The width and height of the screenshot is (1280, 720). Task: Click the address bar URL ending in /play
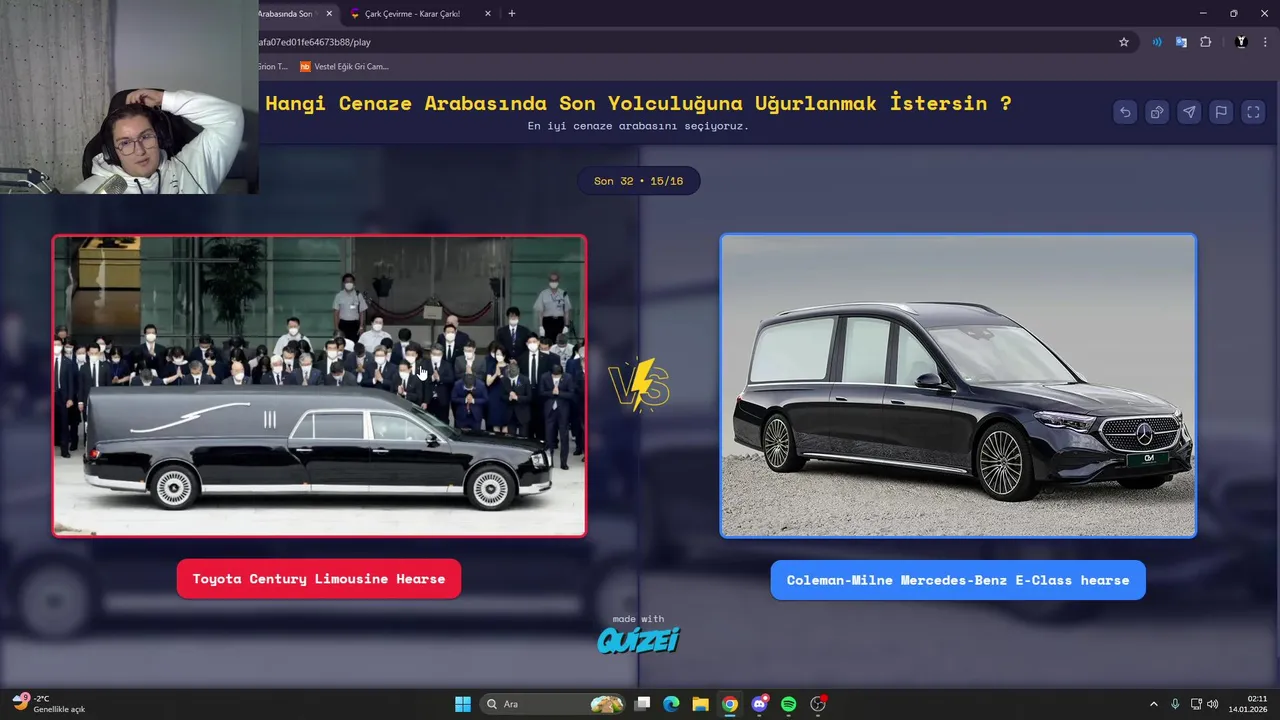(x=314, y=42)
